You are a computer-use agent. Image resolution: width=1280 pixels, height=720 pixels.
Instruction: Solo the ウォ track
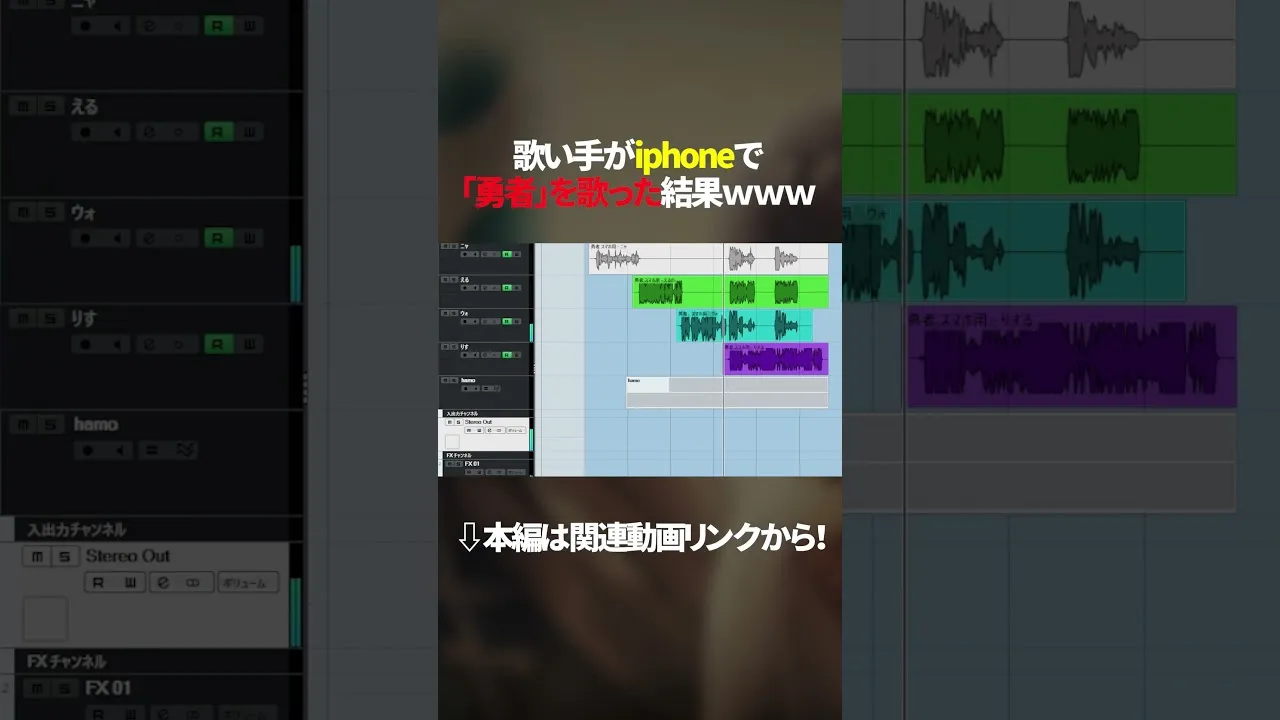pos(49,212)
